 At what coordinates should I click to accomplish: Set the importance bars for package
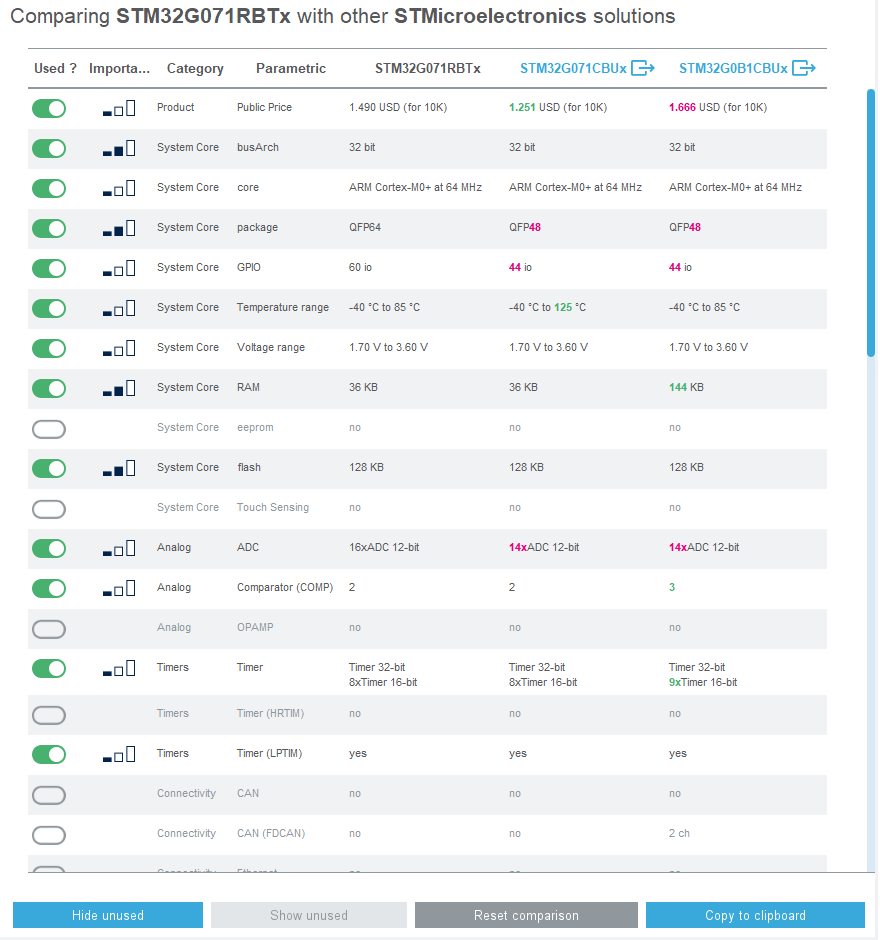[x=119, y=228]
